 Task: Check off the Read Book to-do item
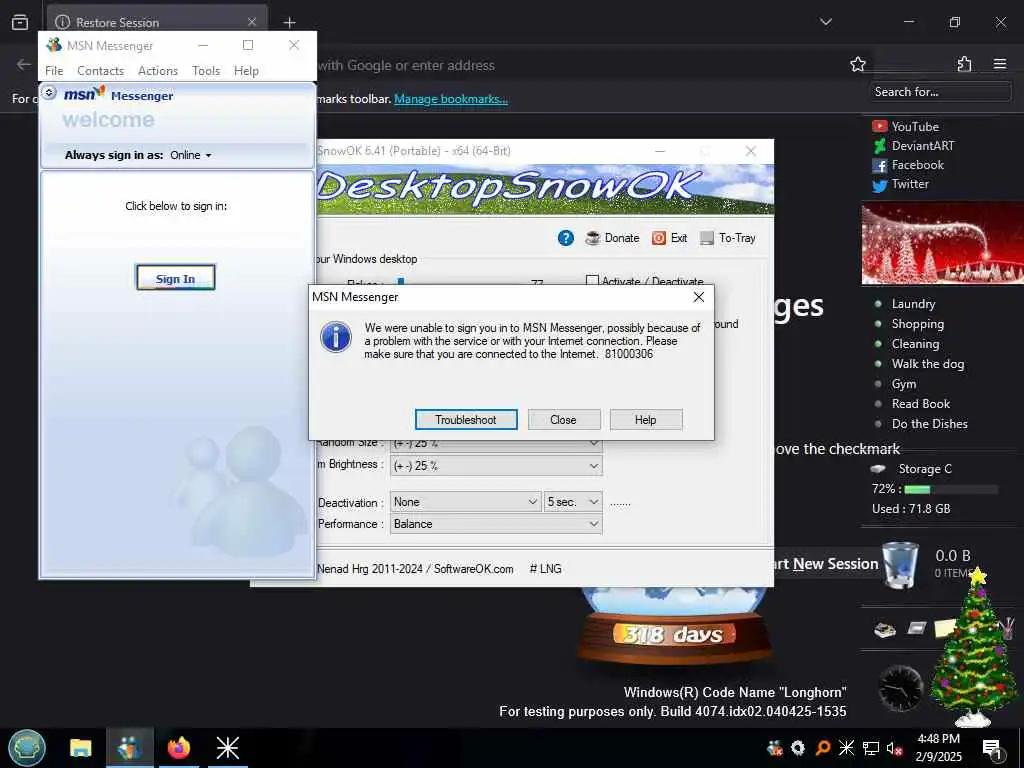coord(878,404)
